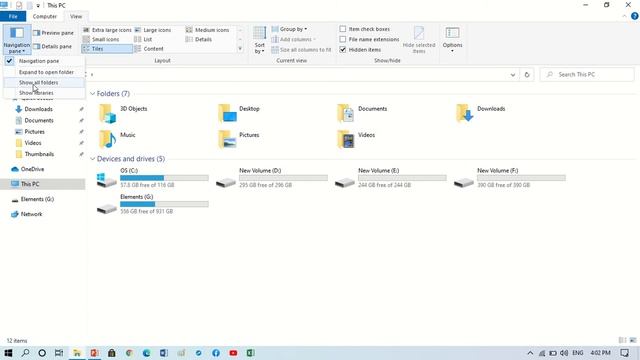Screen dimensions: 640x360
Task: Switch to the Computer tab
Action: pos(44,16)
